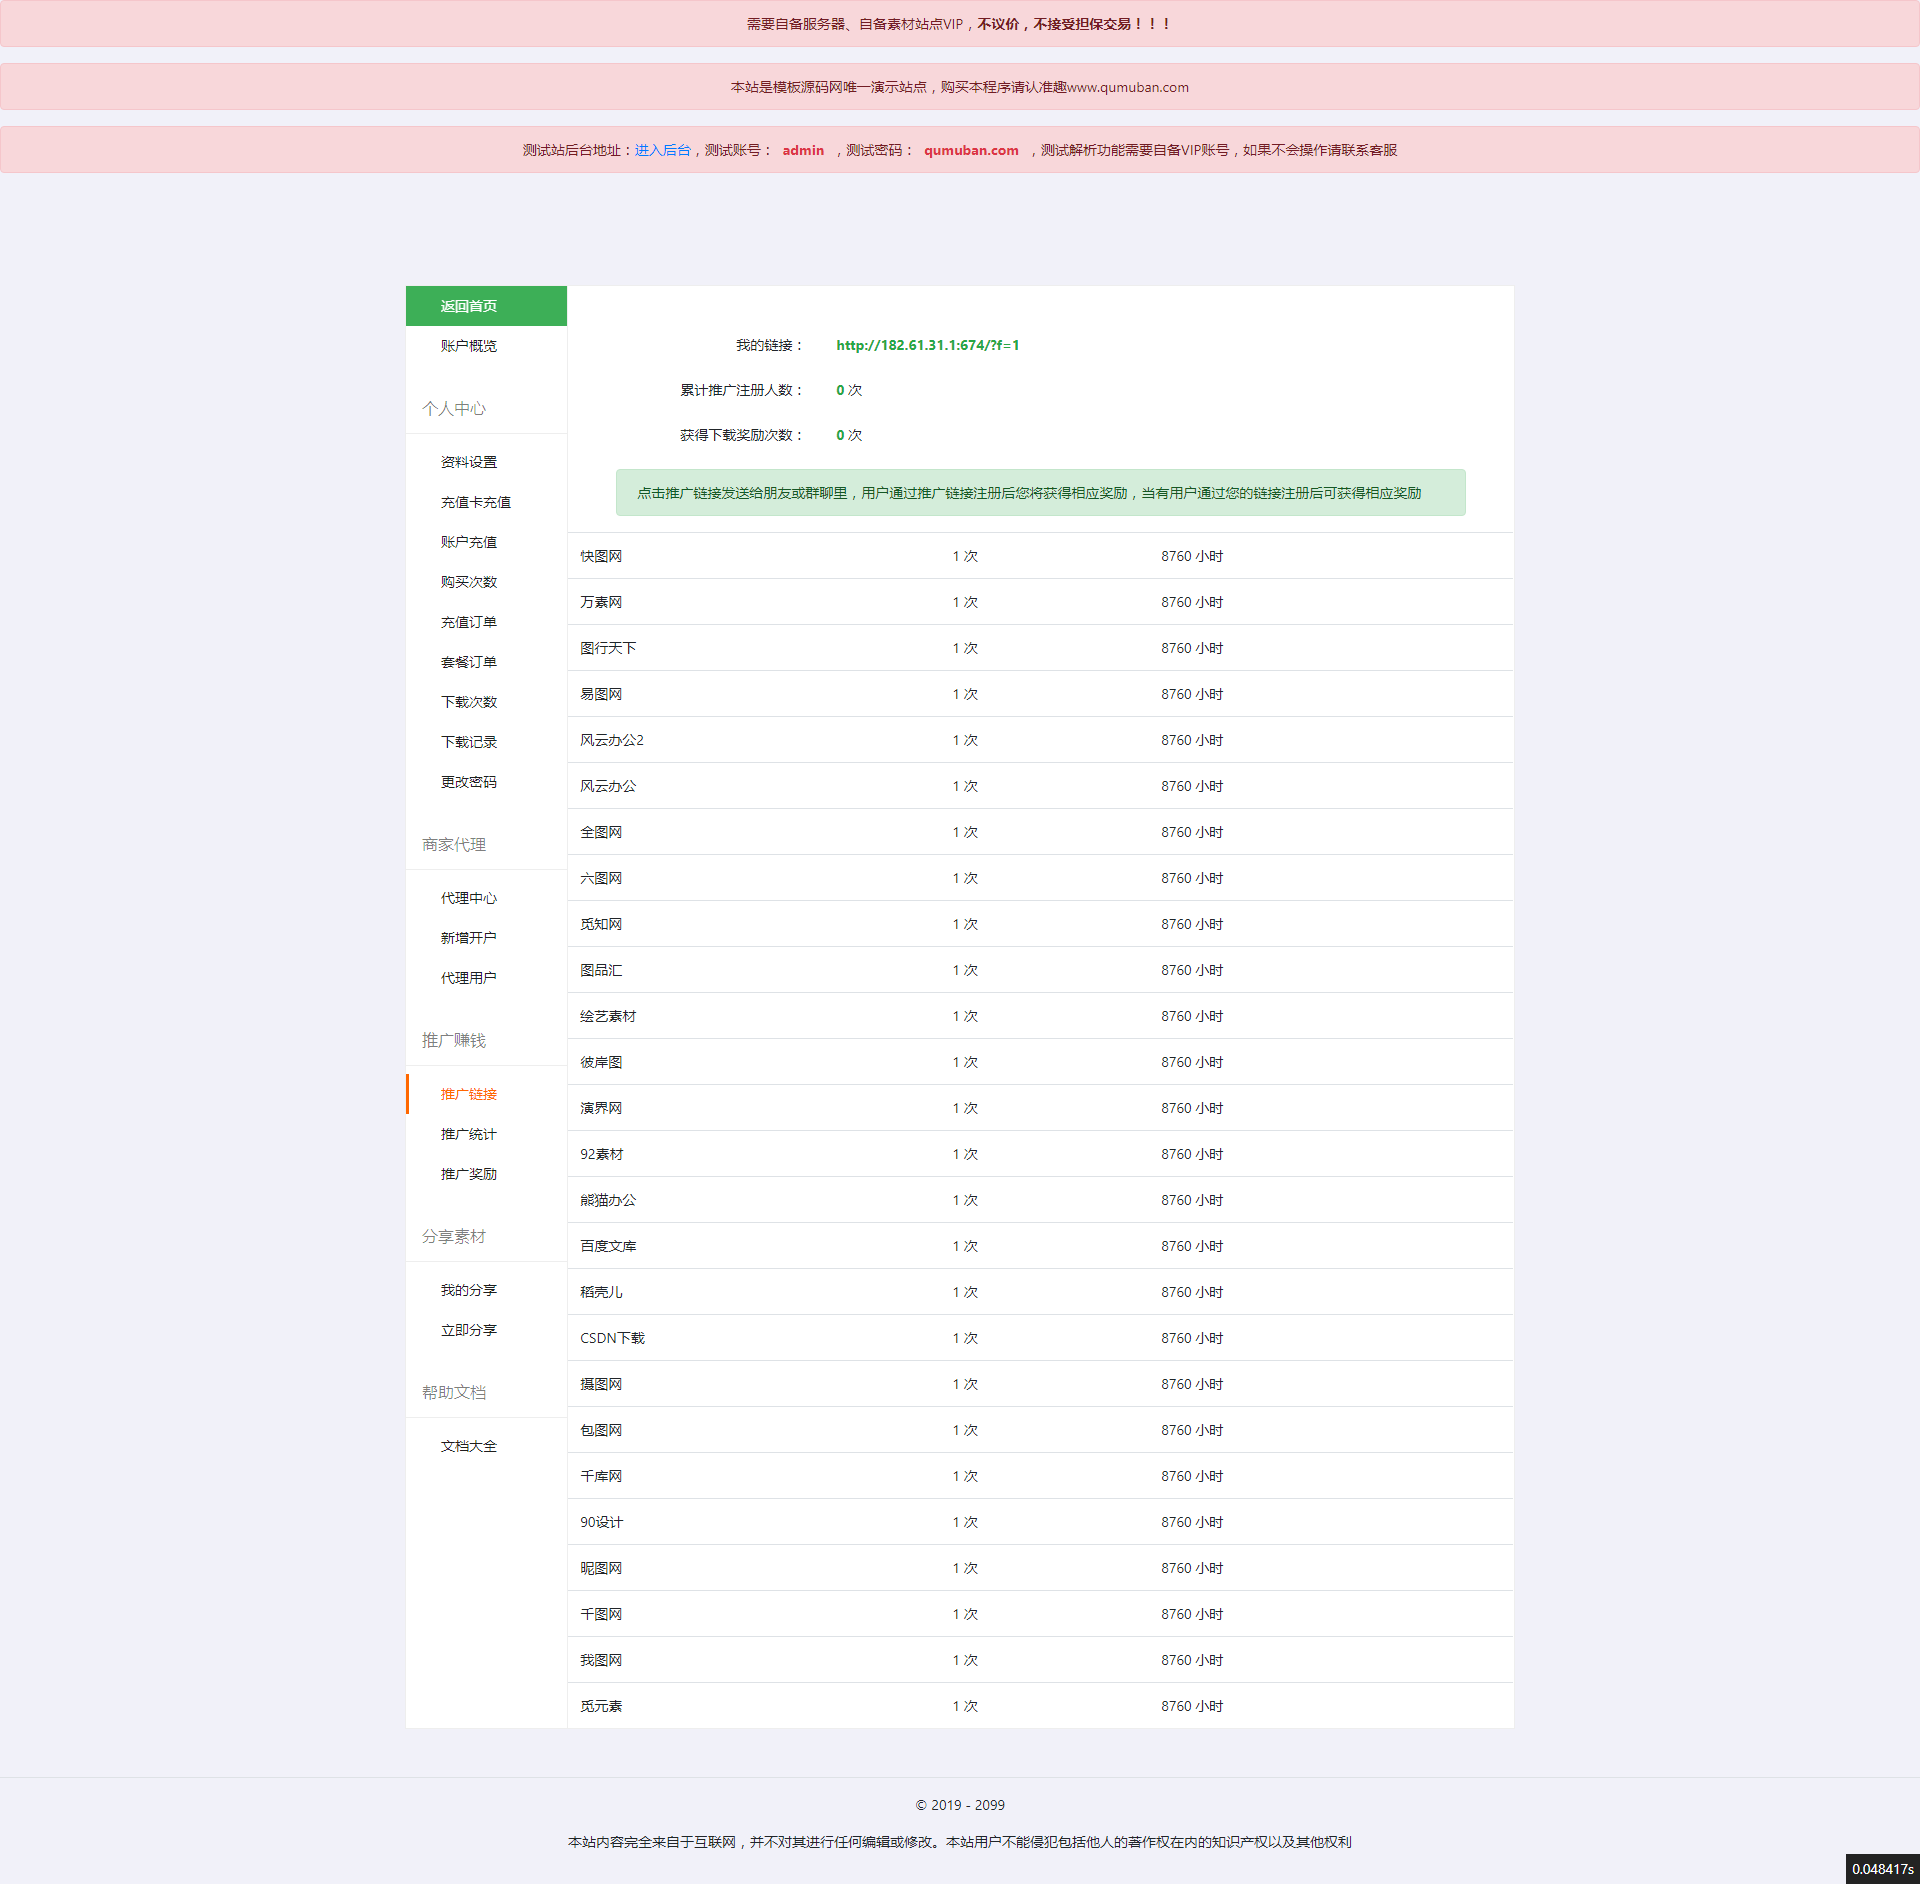
Task: Open 文档大全 help link
Action: coord(468,1446)
